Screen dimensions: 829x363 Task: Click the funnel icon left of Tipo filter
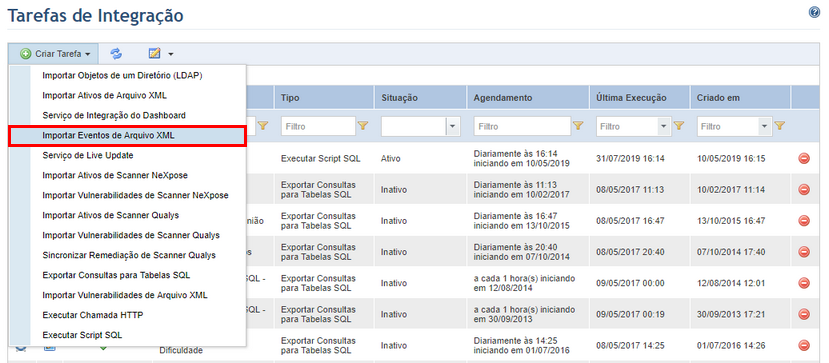pos(263,126)
